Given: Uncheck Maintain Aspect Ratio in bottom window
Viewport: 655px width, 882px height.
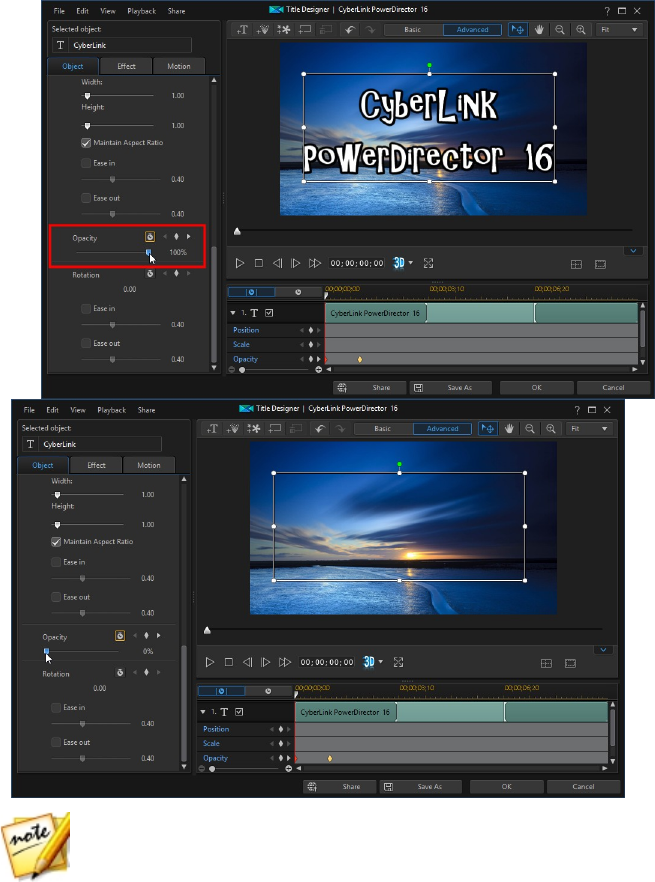Looking at the screenshot, I should [x=56, y=542].
